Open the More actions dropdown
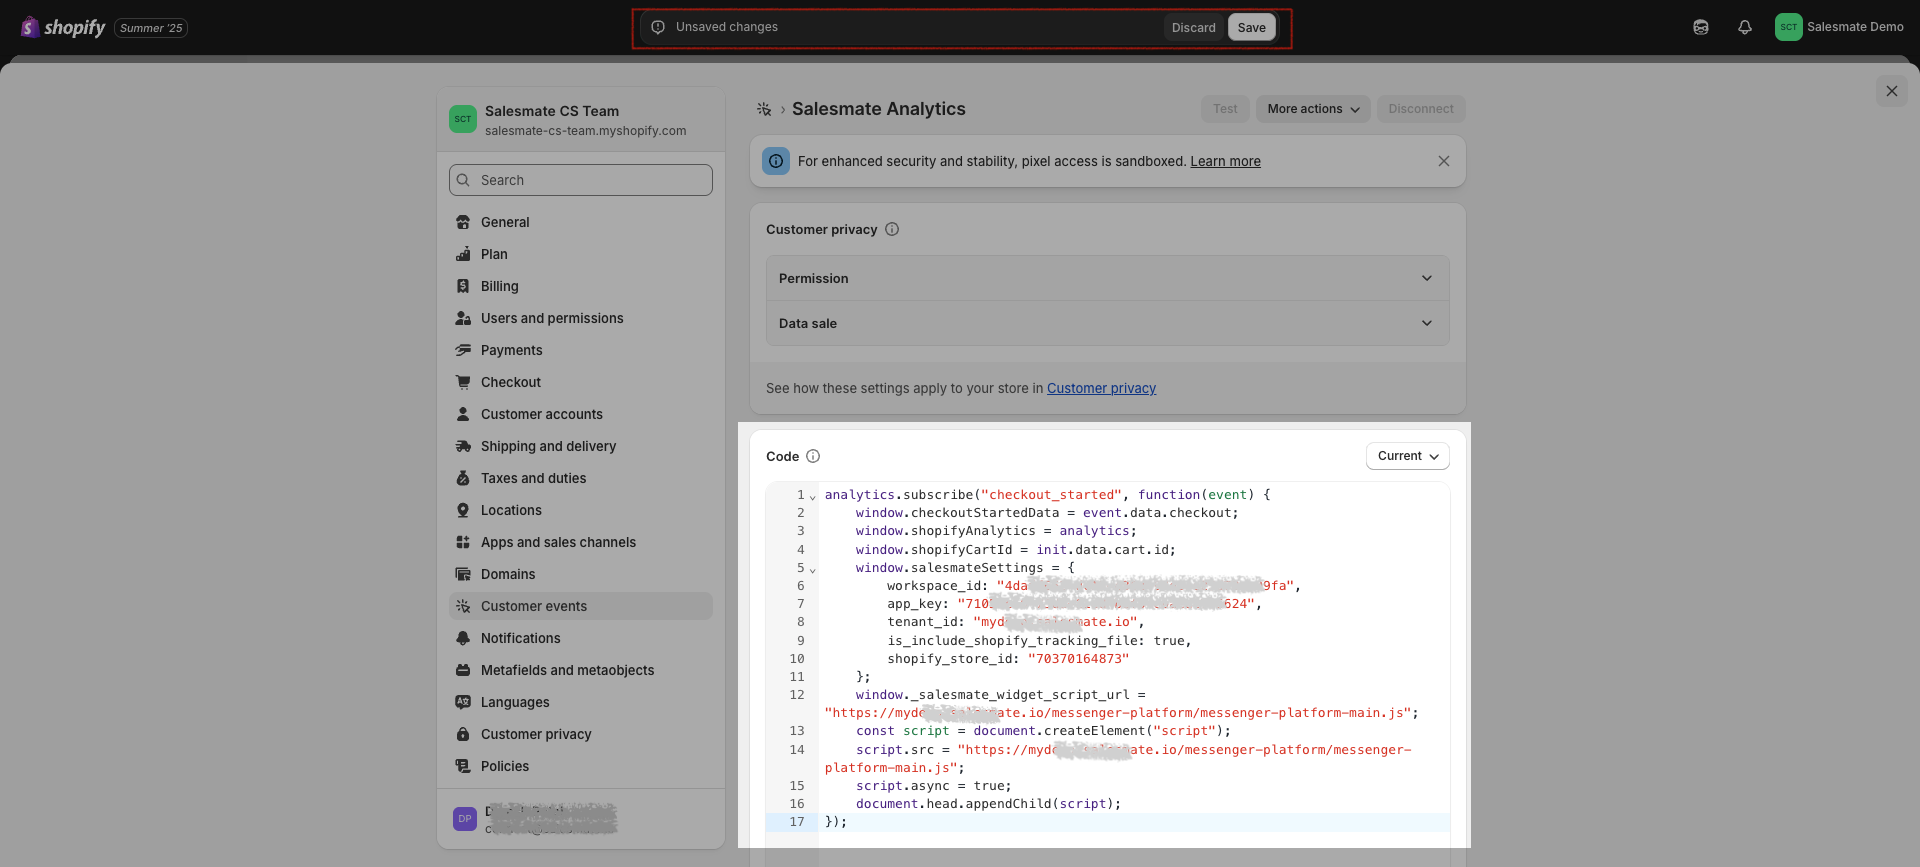Viewport: 1920px width, 867px height. point(1313,109)
